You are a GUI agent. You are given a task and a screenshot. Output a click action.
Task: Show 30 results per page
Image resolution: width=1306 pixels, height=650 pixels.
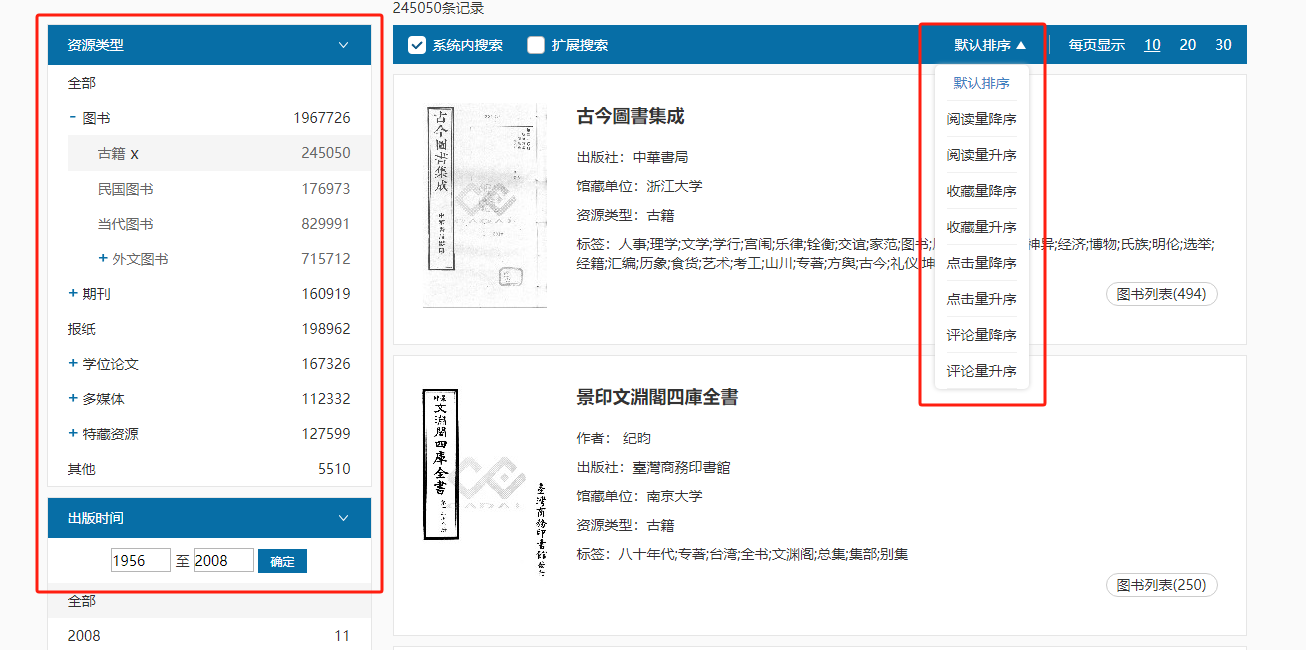click(1223, 45)
